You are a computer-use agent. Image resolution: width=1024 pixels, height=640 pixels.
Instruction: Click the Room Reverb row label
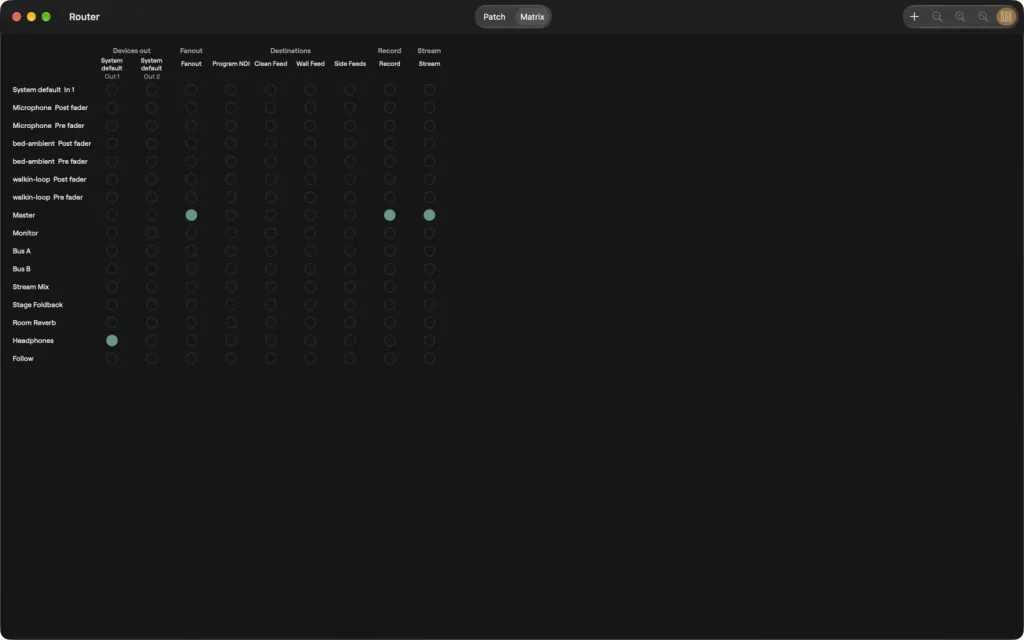pyautogui.click(x=34, y=323)
